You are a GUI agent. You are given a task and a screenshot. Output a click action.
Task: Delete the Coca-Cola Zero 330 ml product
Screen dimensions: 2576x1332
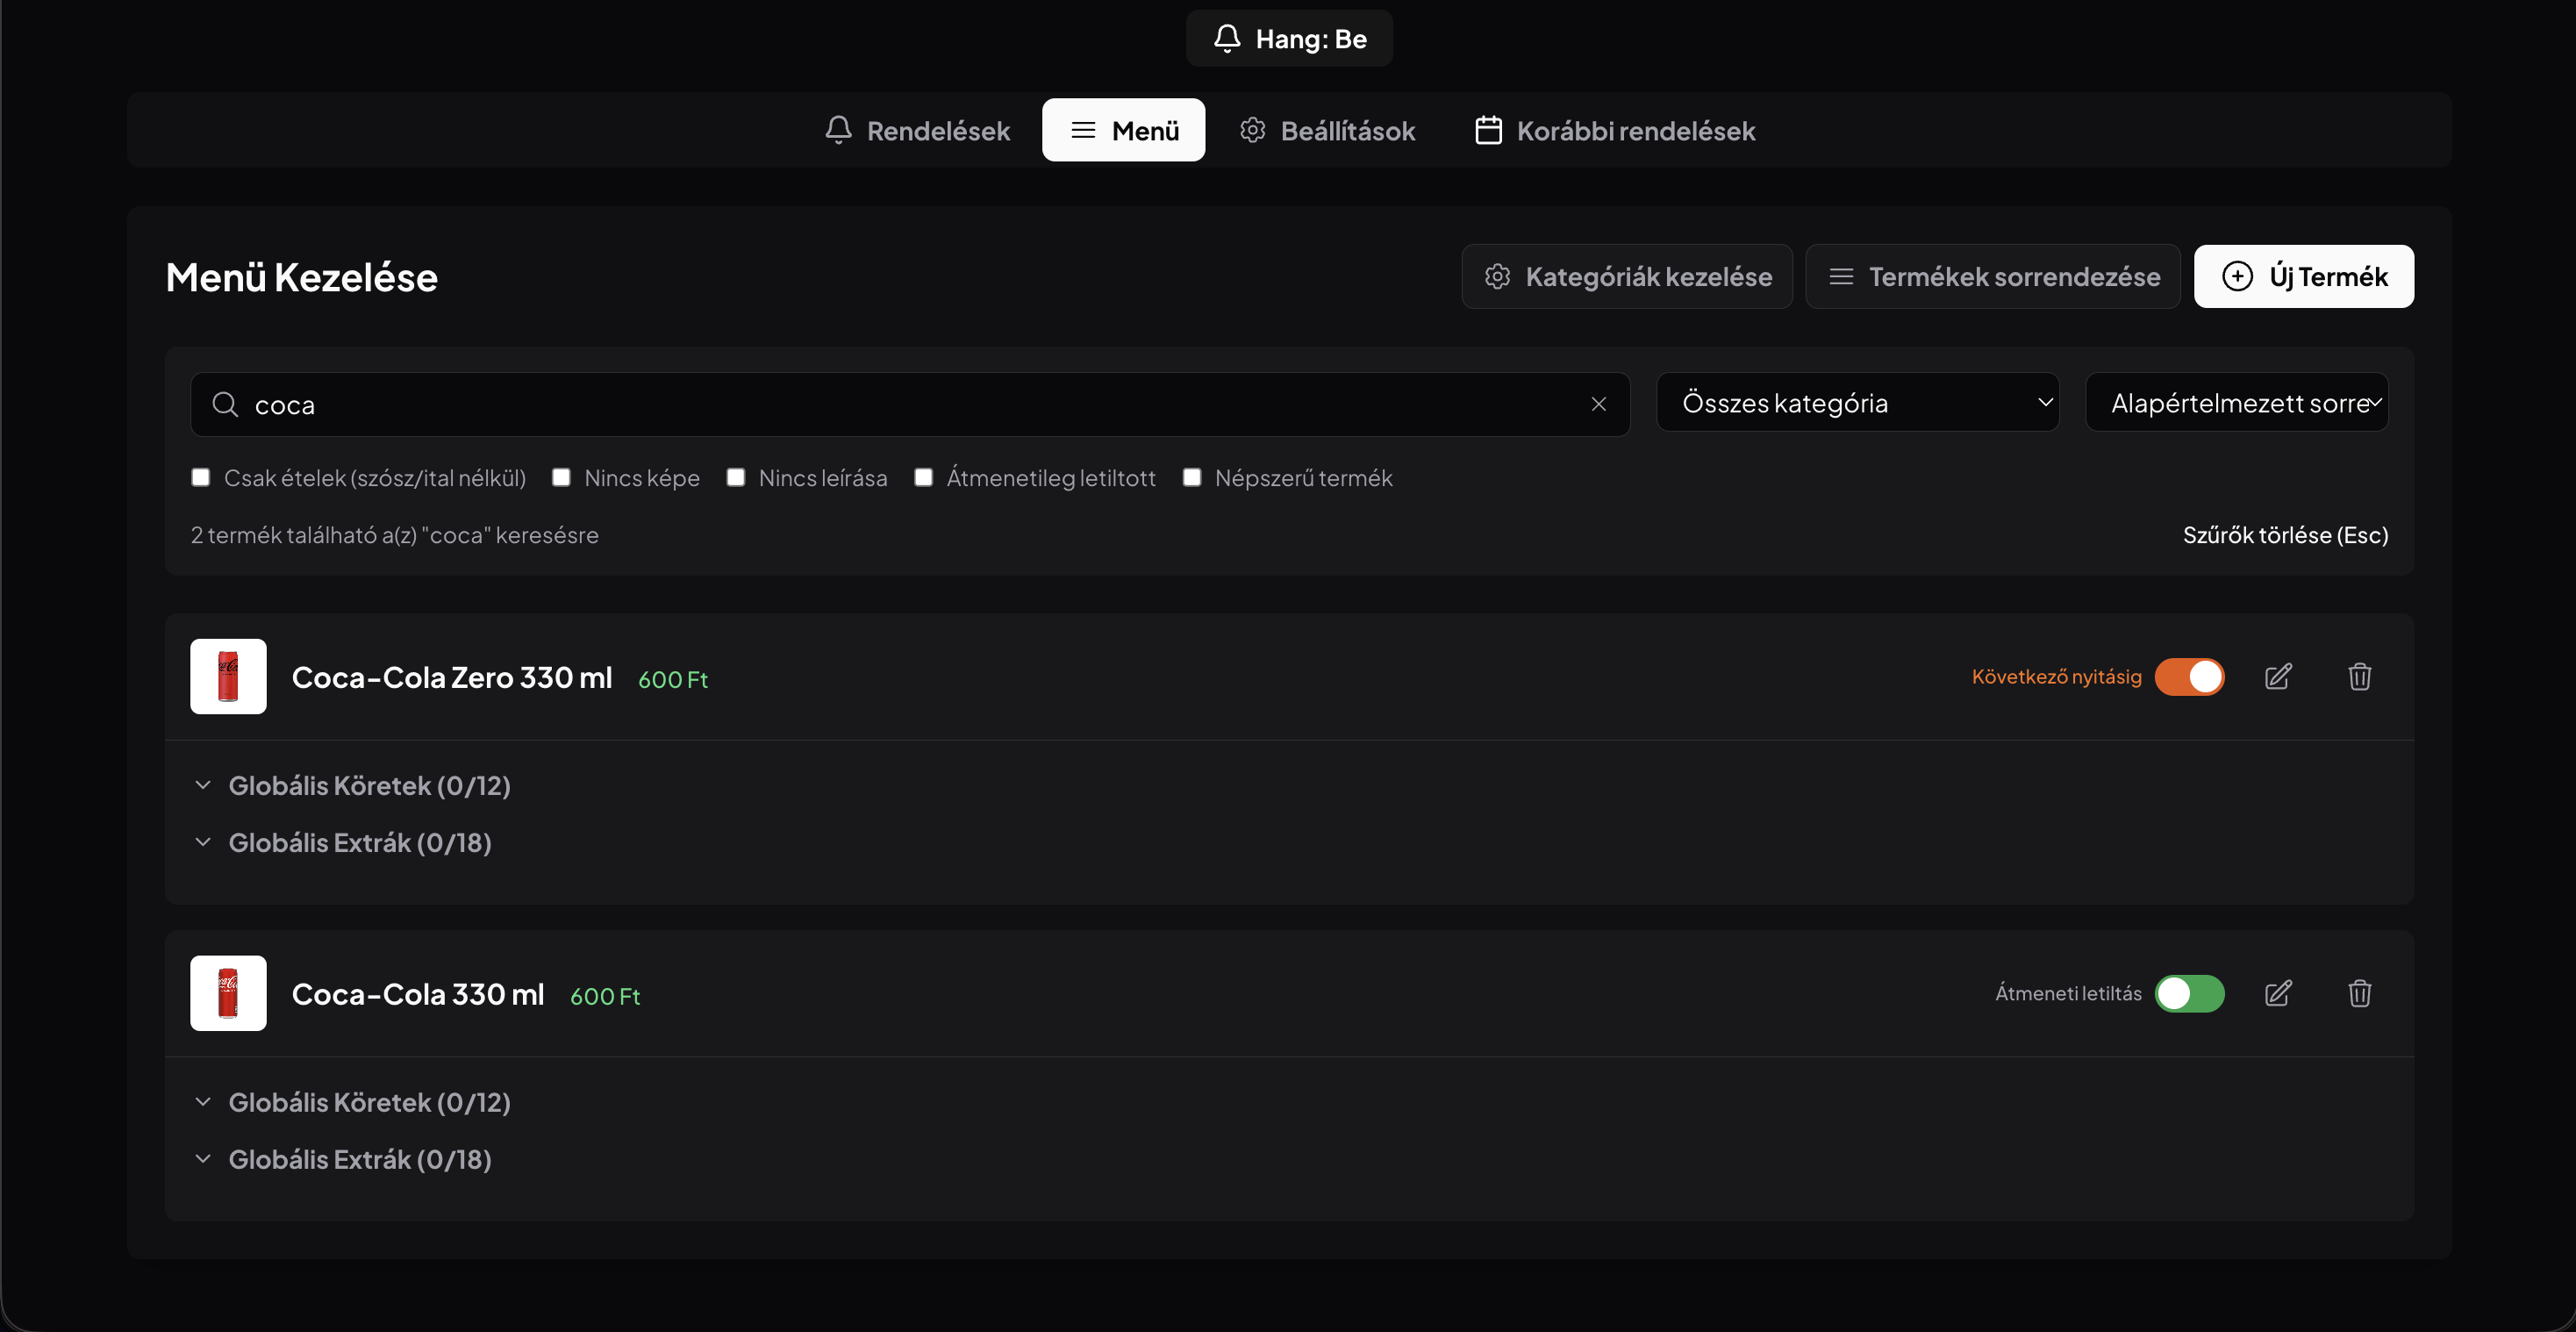tap(2360, 677)
